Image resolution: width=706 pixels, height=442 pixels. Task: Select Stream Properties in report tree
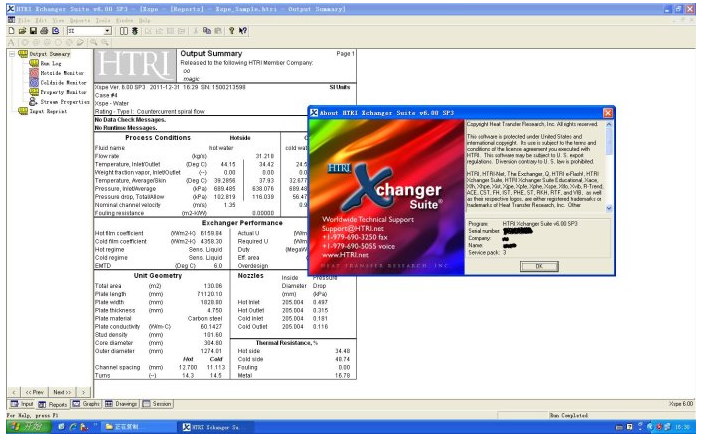tap(65, 102)
